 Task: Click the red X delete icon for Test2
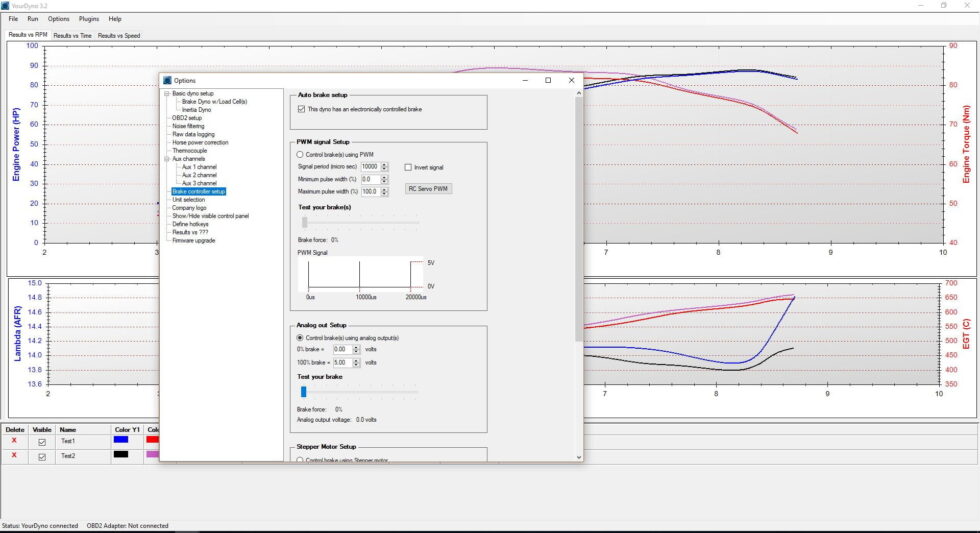(14, 455)
